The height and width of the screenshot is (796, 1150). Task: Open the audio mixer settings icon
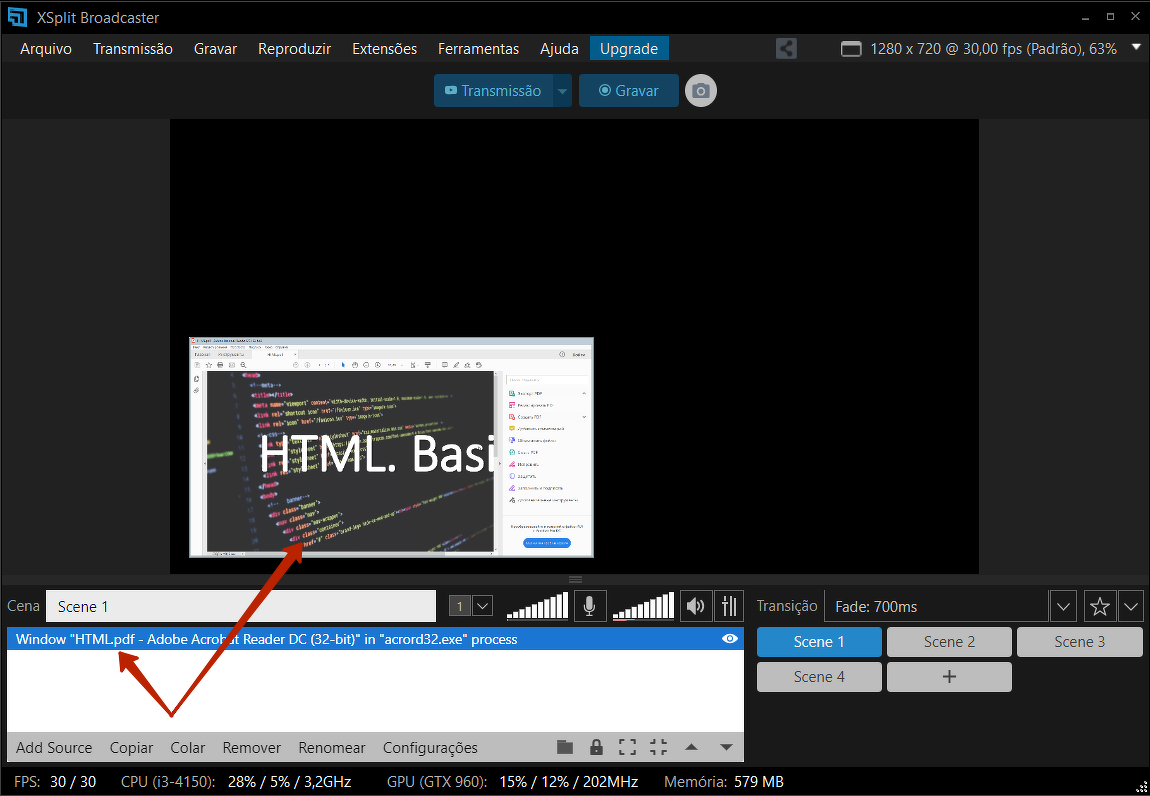pyautogui.click(x=729, y=606)
